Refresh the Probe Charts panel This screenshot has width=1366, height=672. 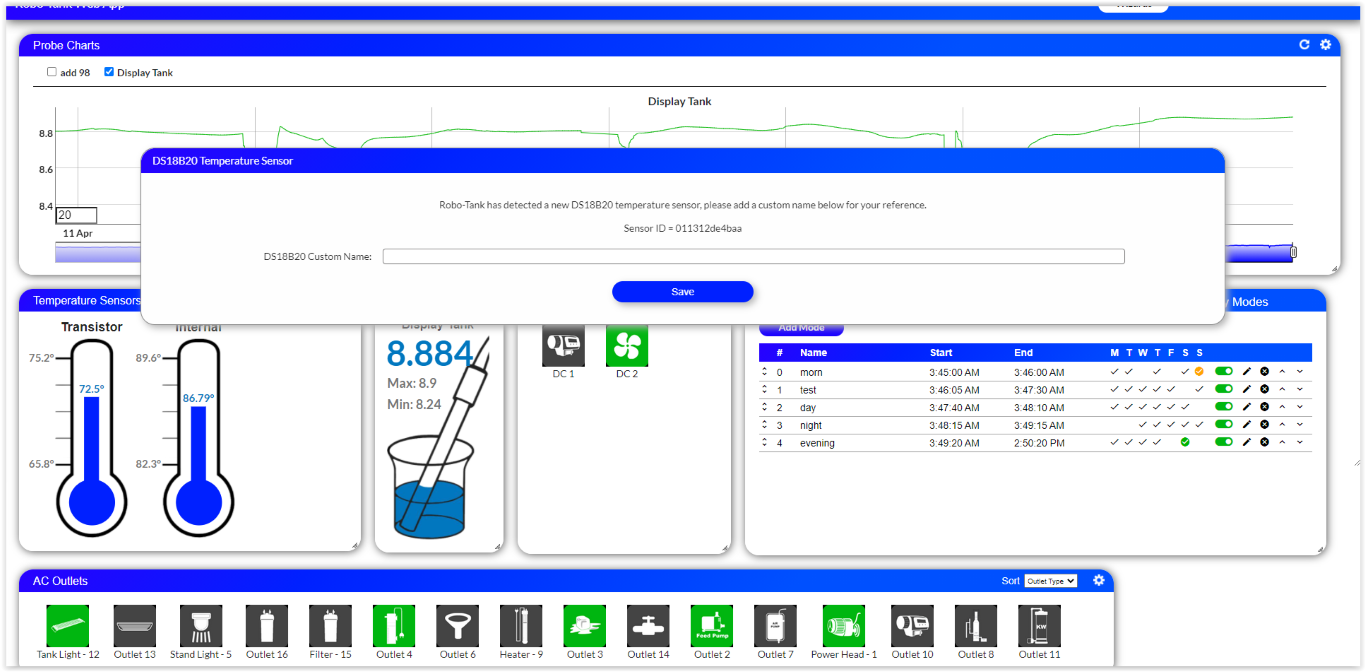point(1304,45)
